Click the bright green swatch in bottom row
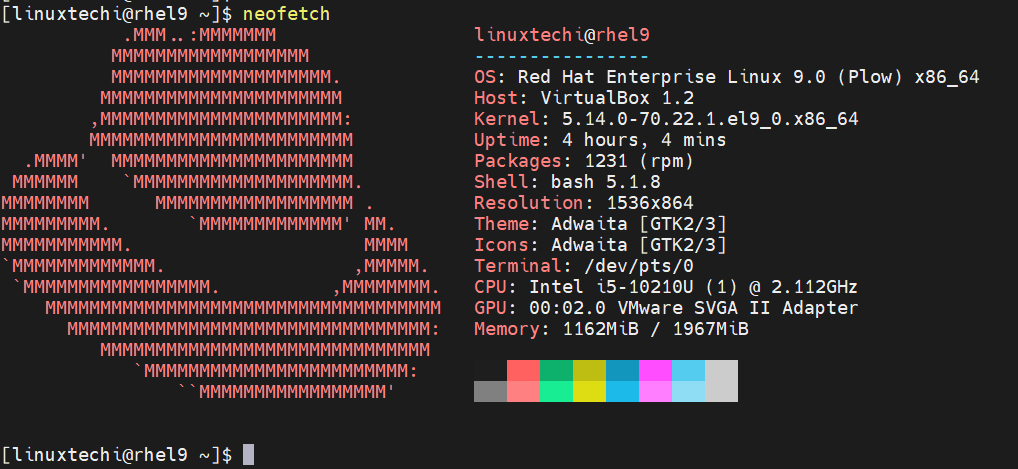This screenshot has width=1018, height=469. coord(556,391)
